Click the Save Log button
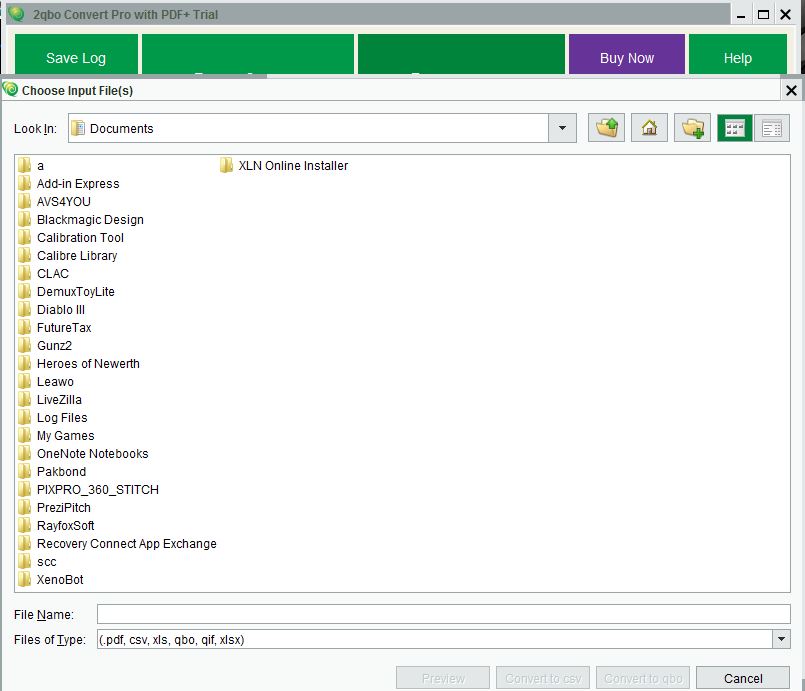 coord(76,55)
